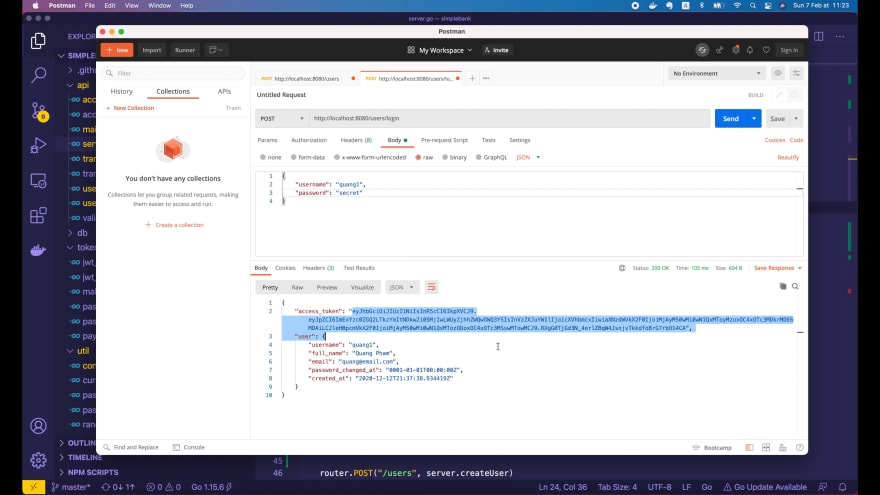Viewport: 880px width, 495px height.
Task: Open VS Code Run and Debug icon
Action: 38,145
